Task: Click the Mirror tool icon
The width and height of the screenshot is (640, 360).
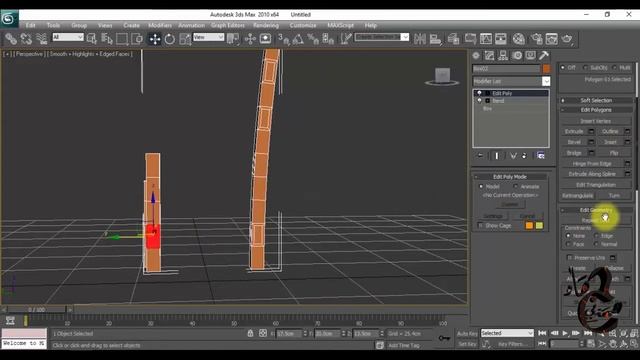Action: (x=420, y=39)
